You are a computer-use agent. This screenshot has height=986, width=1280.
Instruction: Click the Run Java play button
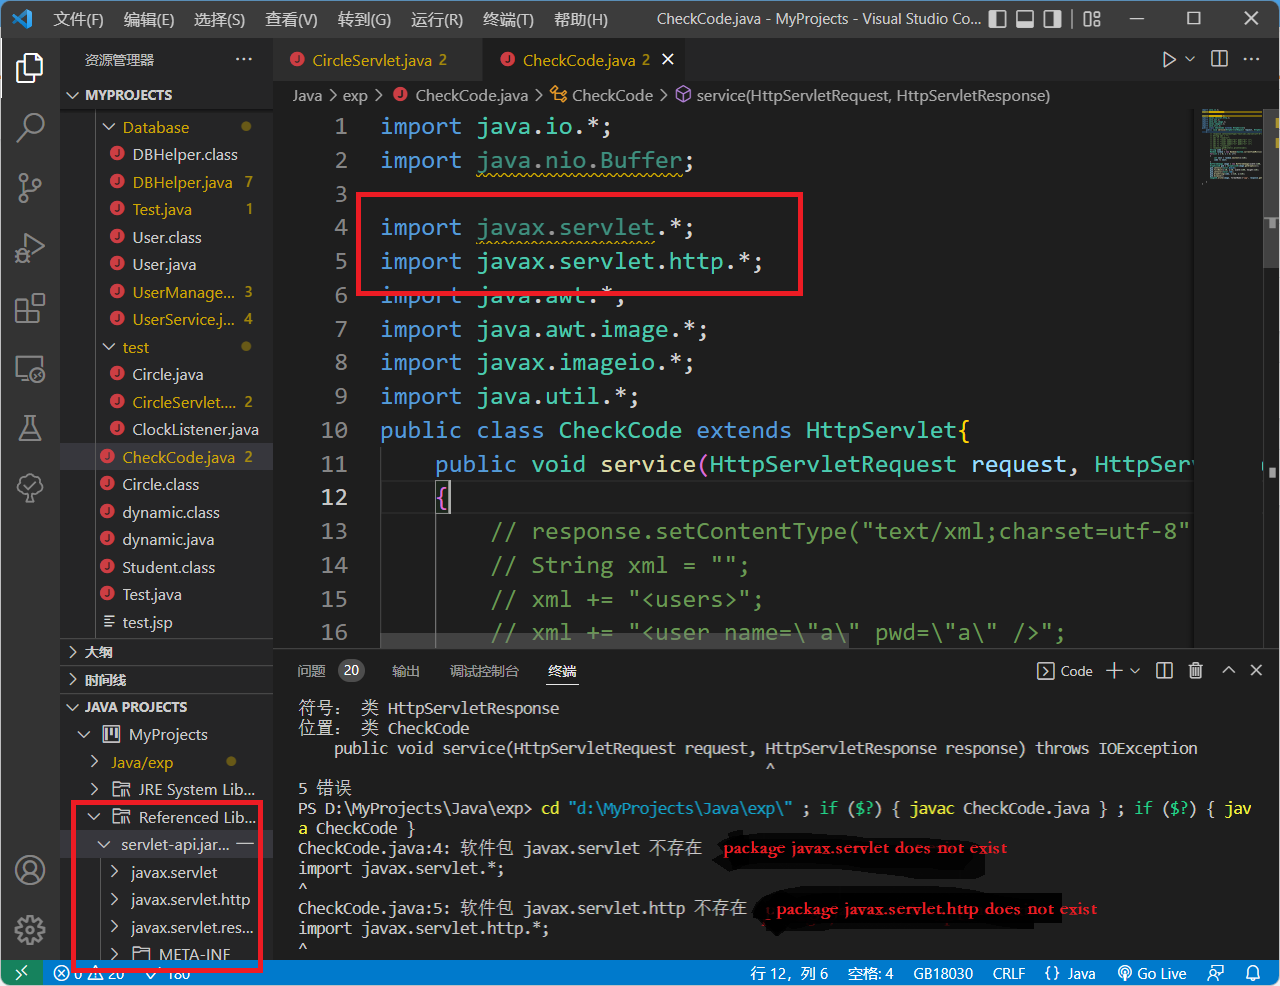click(x=1168, y=60)
